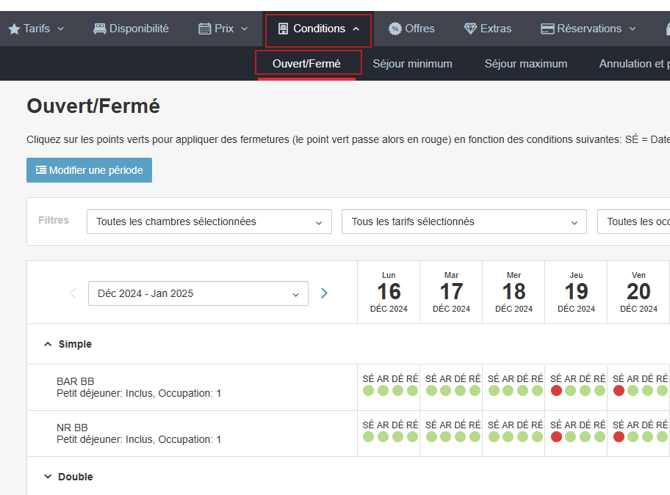Click the Filtres label
670x495 pixels.
[x=53, y=220]
